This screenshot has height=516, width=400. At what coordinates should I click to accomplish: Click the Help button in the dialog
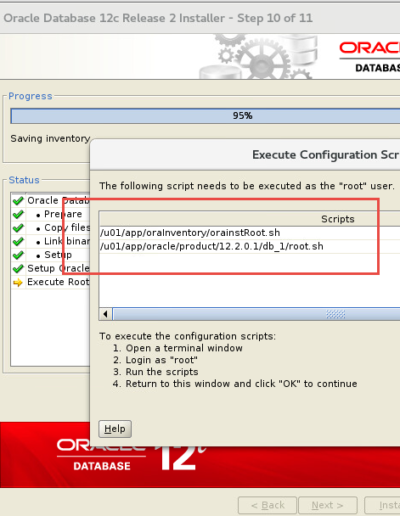pos(115,429)
